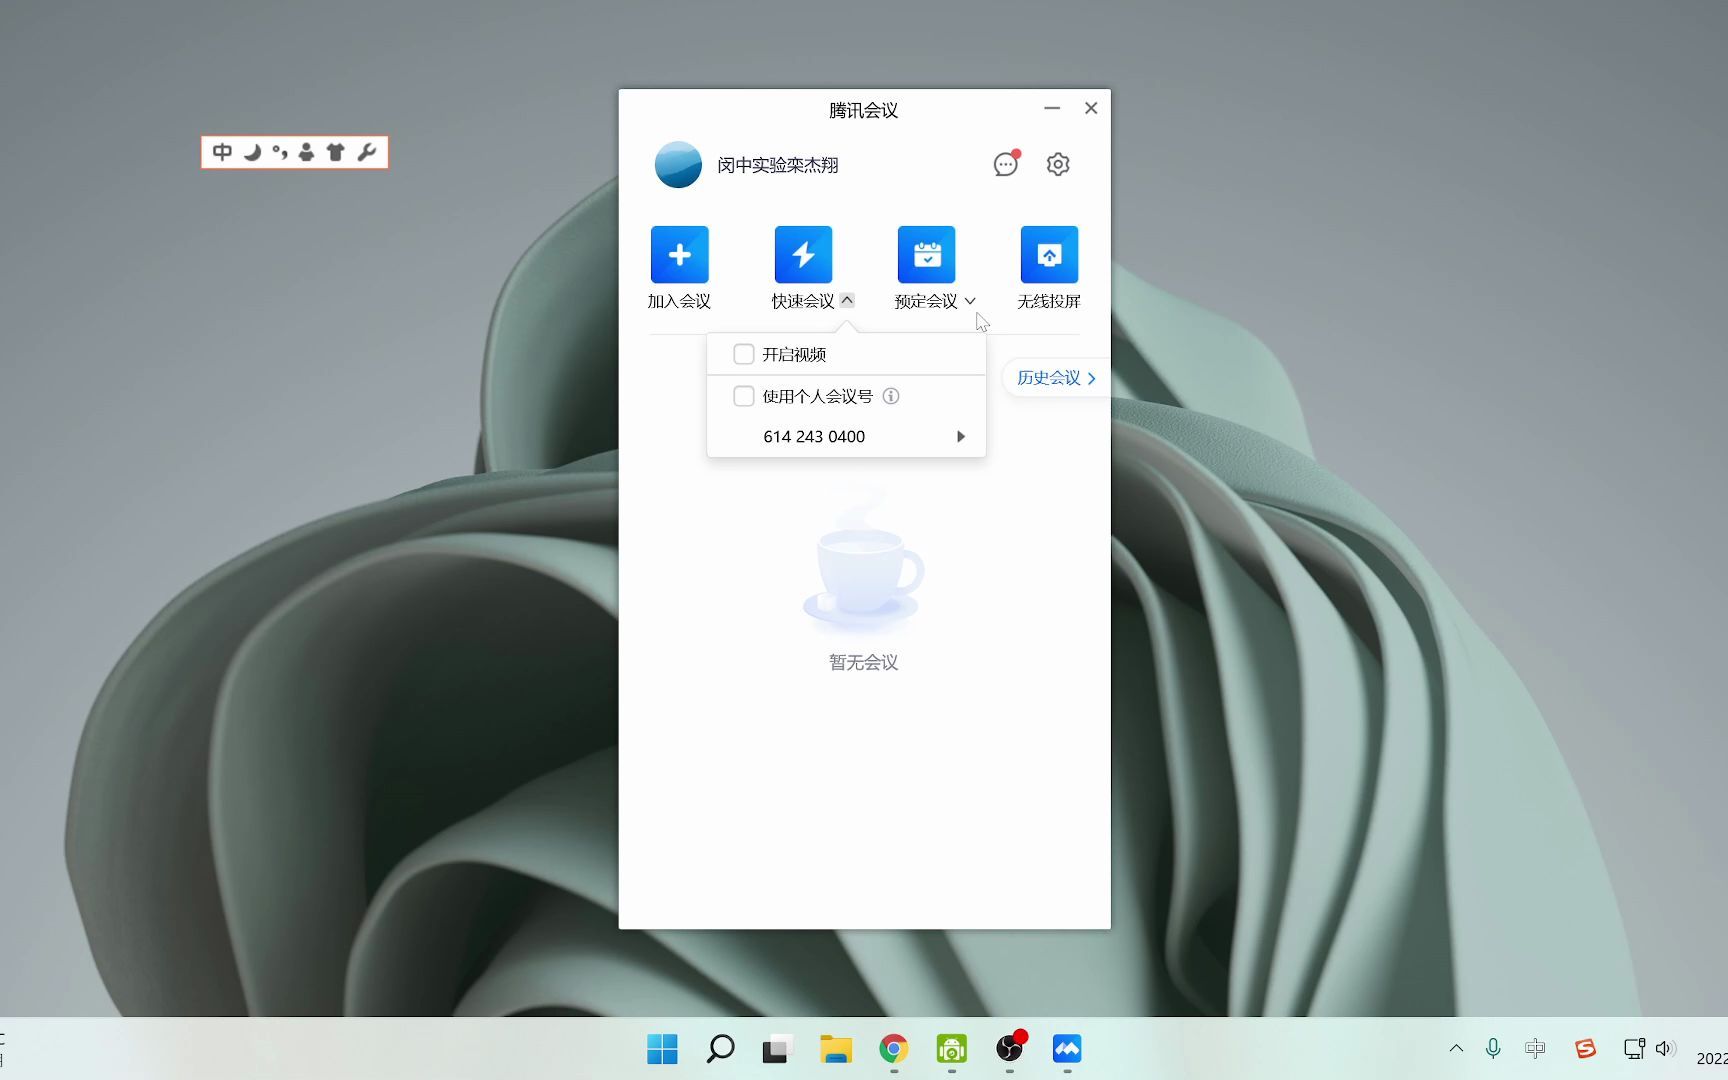Open File Explorer from taskbar

(836, 1049)
